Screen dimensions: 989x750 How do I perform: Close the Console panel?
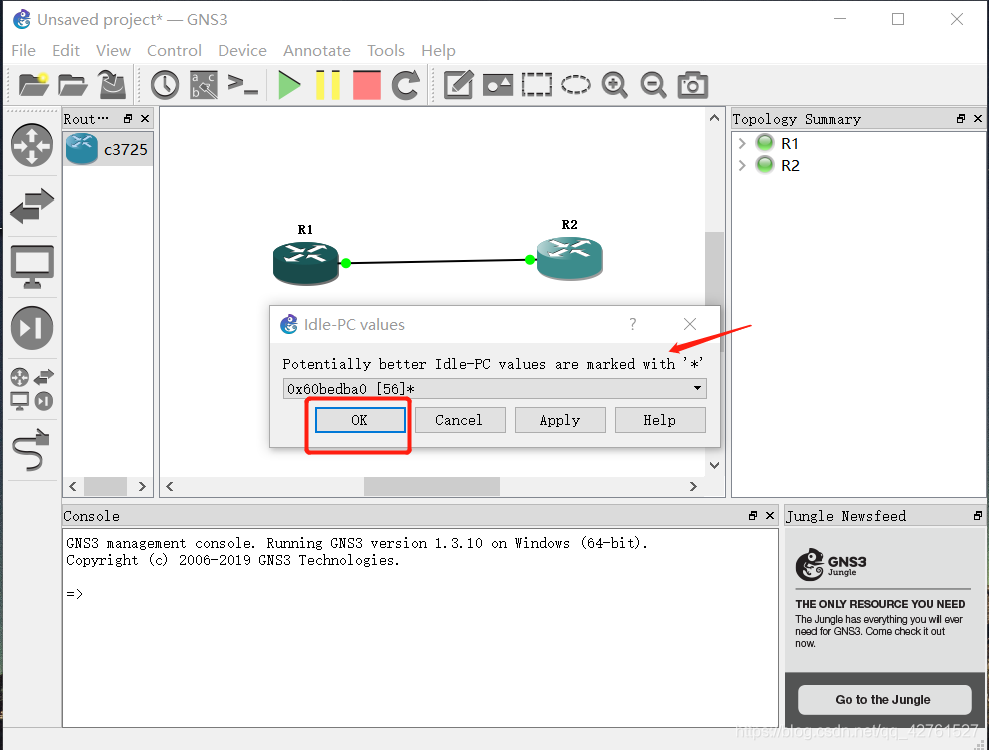tap(770, 515)
